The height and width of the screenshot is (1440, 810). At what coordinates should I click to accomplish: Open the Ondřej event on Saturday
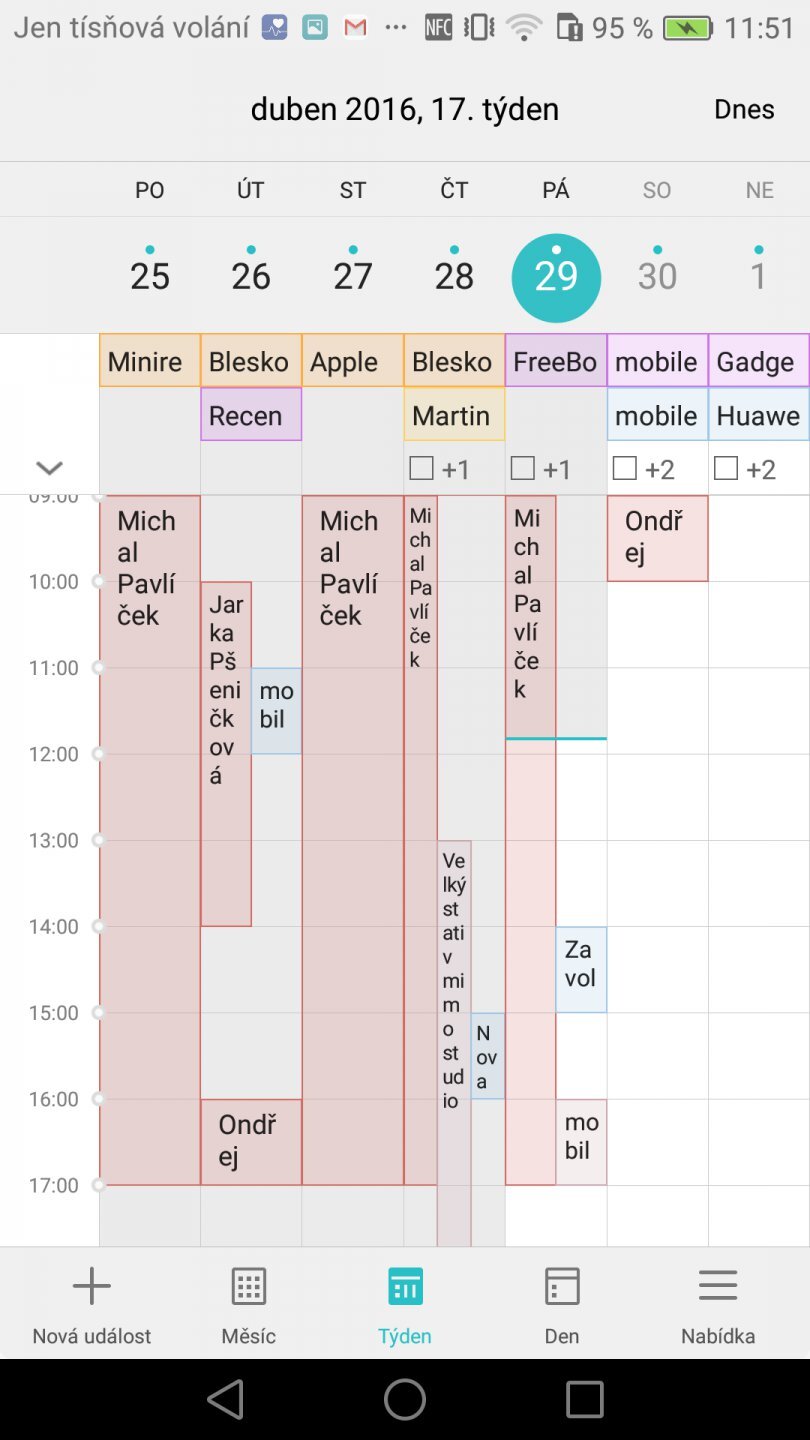tap(657, 538)
